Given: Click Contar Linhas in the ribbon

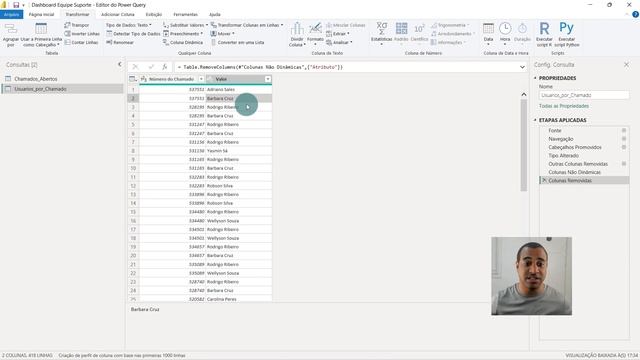Looking at the screenshot, I should pos(81,42).
